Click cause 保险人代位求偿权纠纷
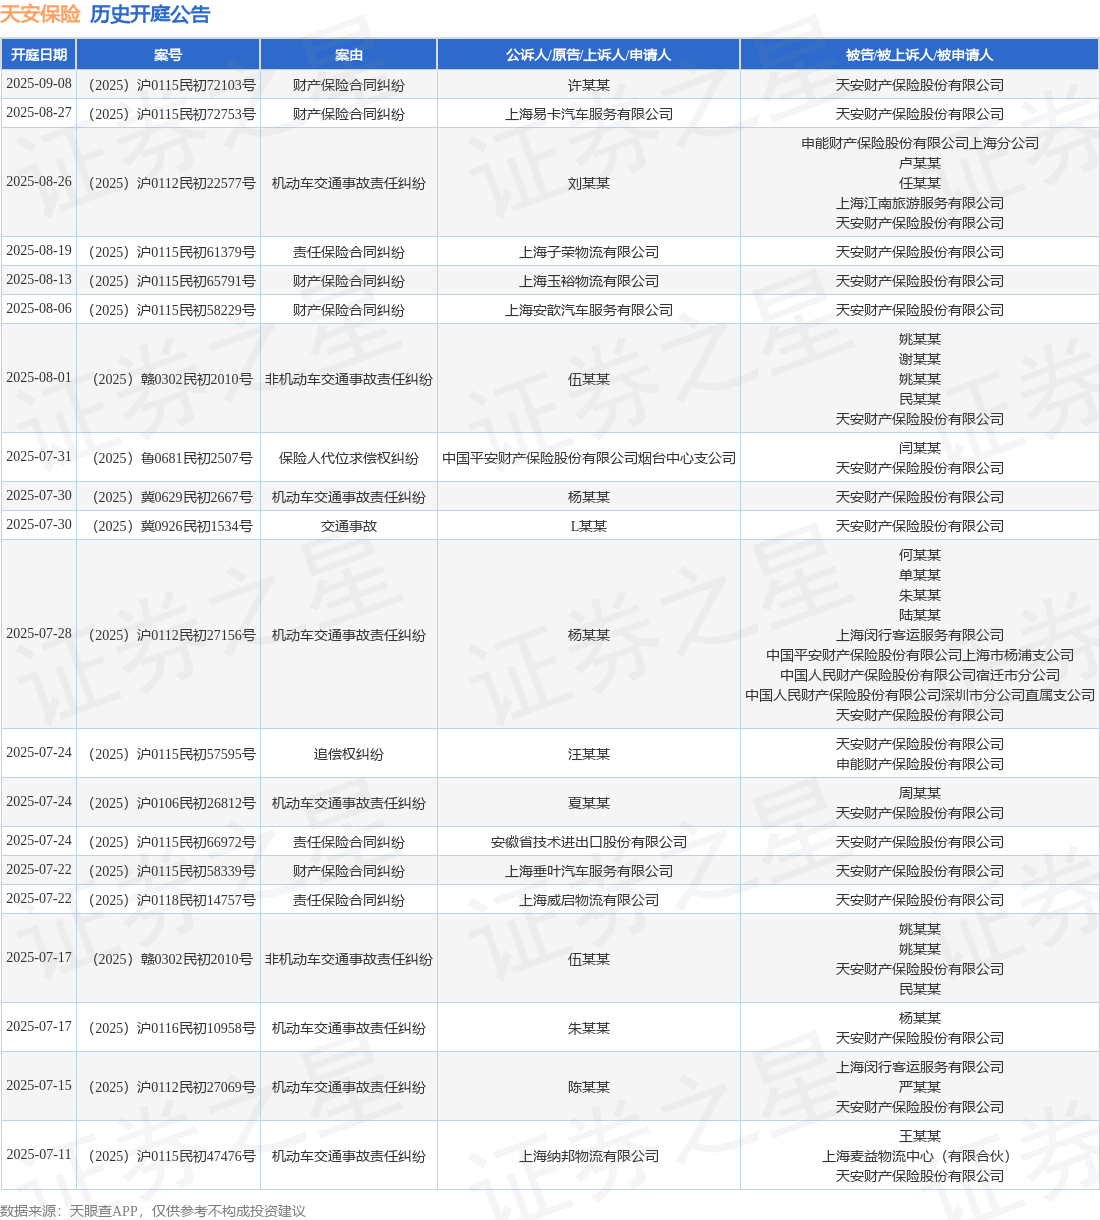 [x=349, y=458]
